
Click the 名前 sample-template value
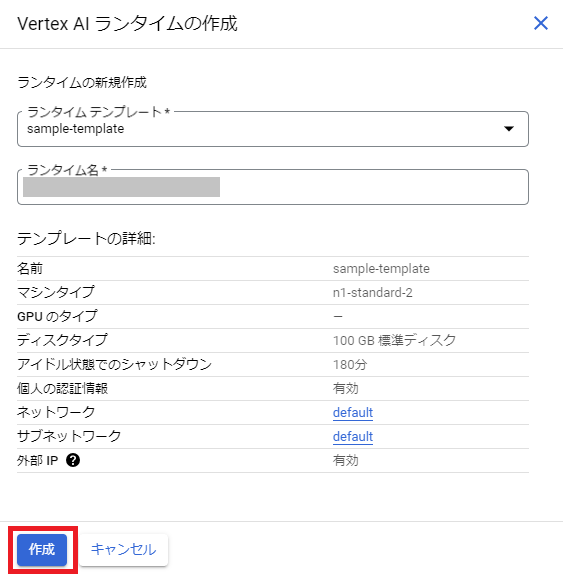point(381,268)
